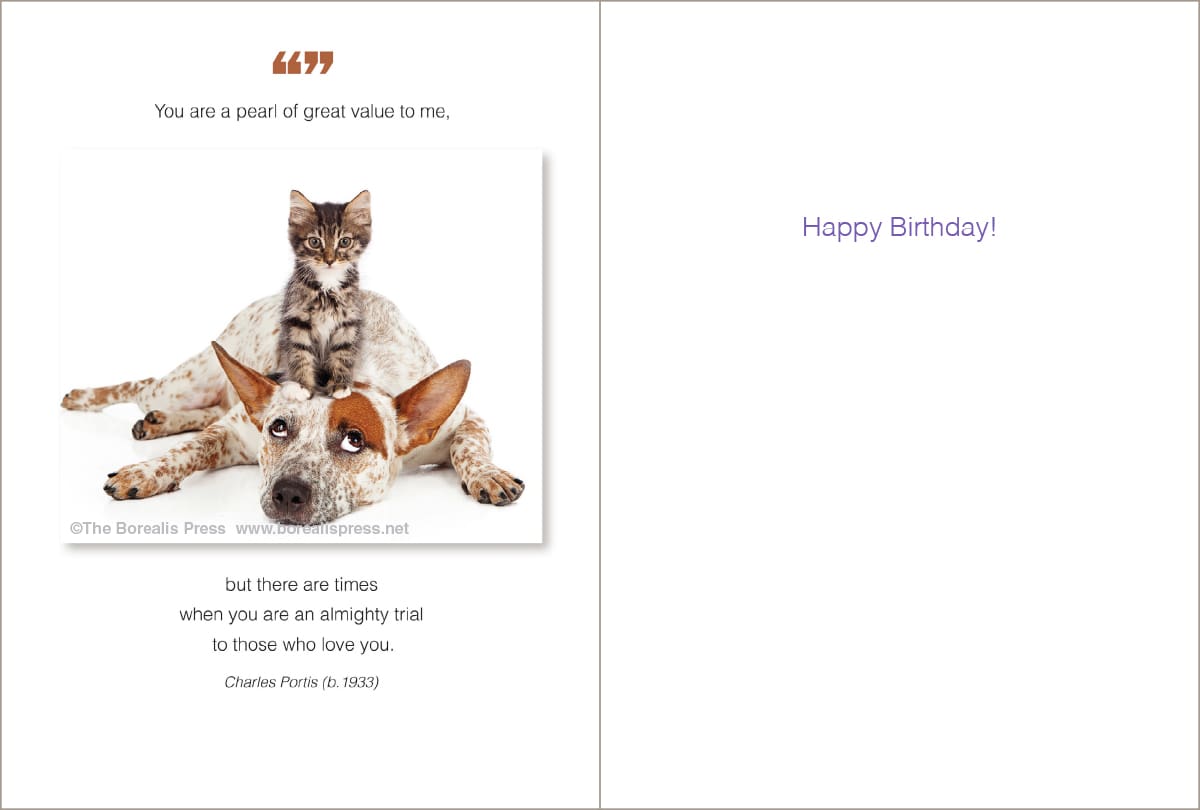Click the dog's brown eye patch
Image resolution: width=1200 pixels, height=810 pixels.
[x=358, y=419]
